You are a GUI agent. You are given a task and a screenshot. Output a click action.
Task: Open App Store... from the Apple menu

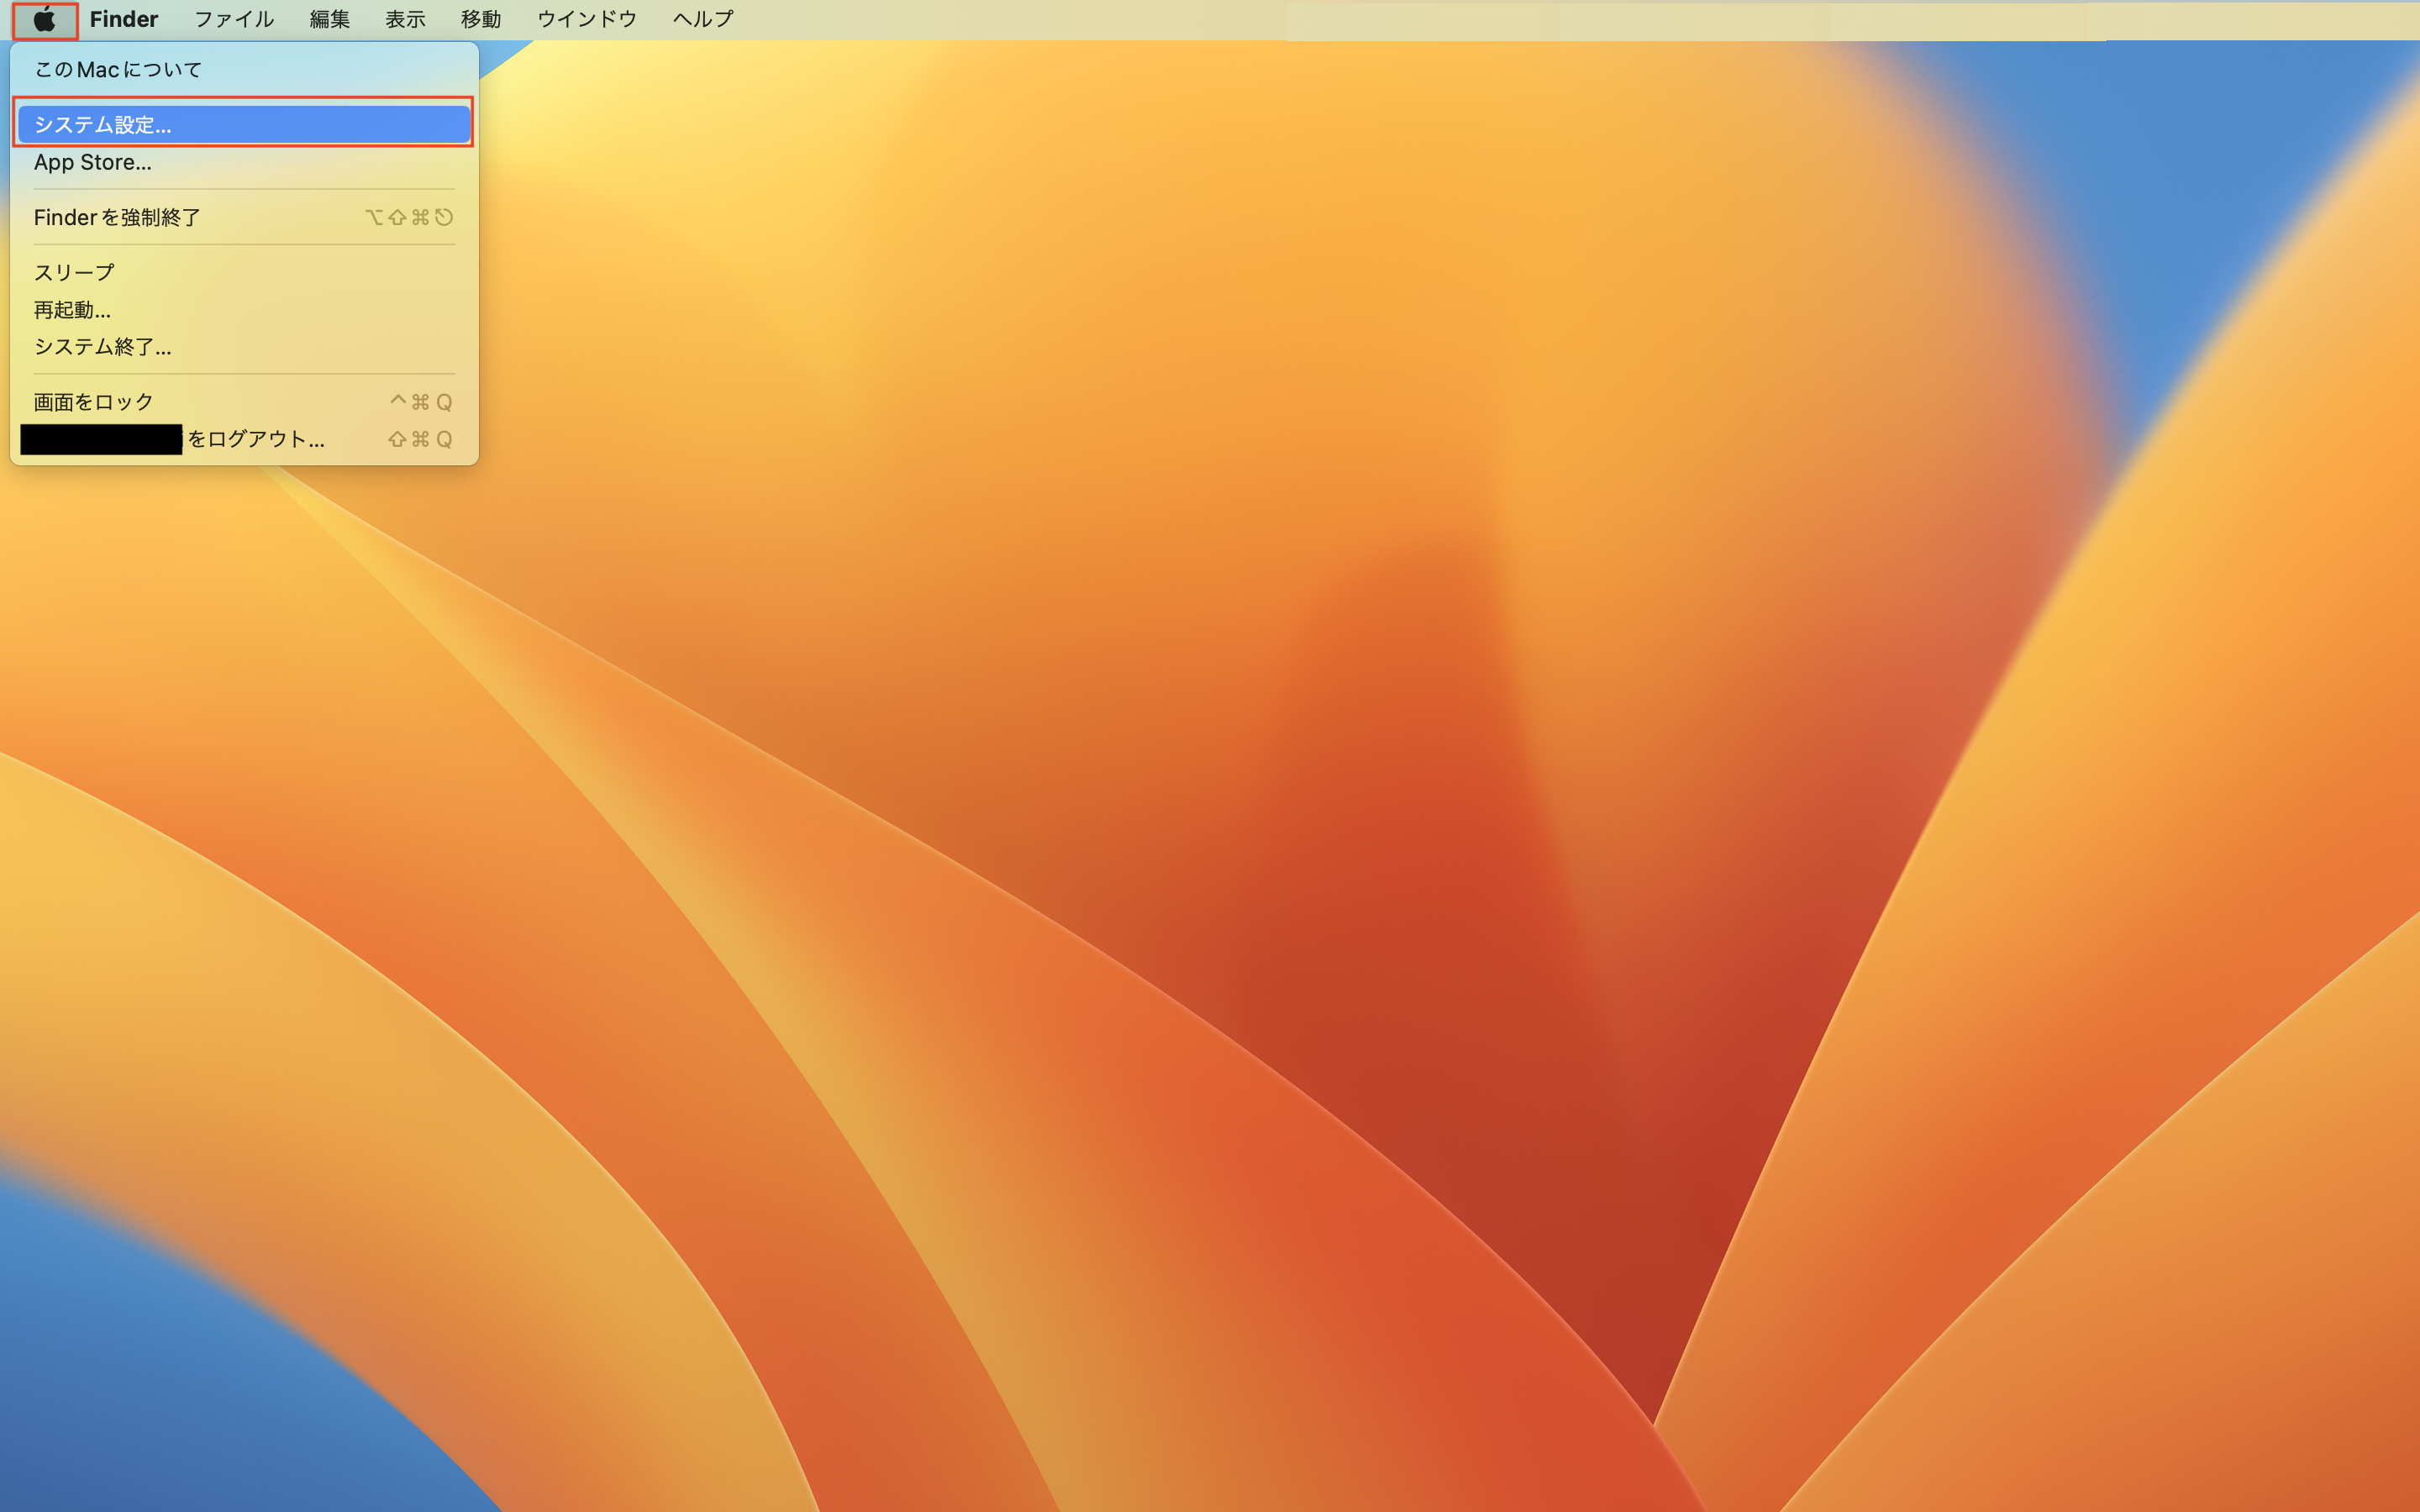[x=93, y=162]
